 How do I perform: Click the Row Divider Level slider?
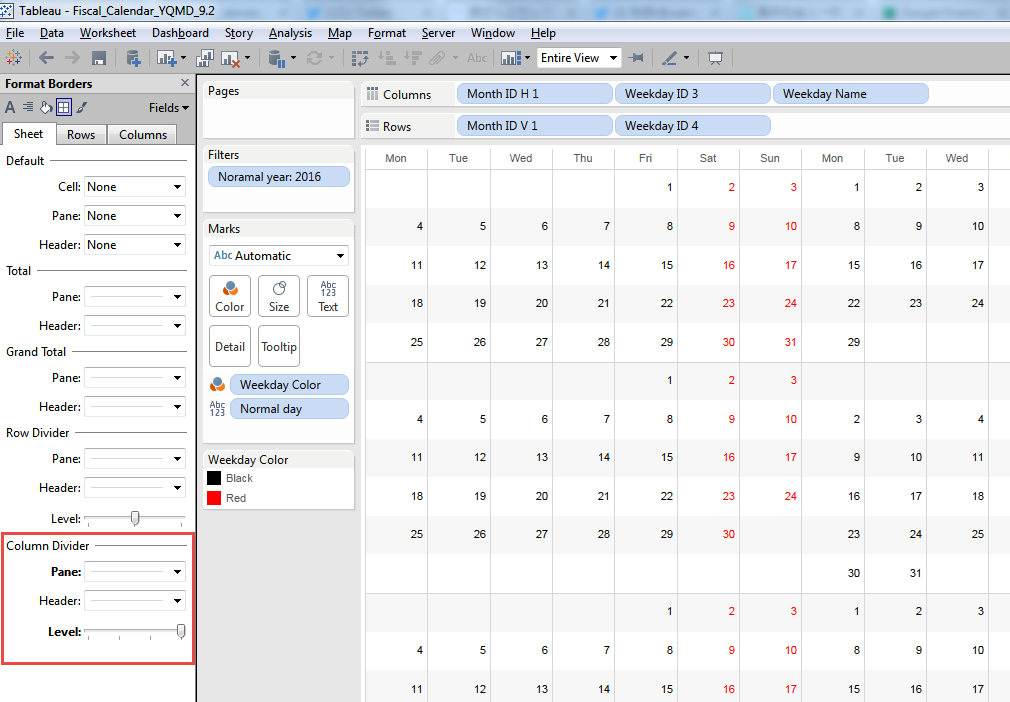[135, 518]
